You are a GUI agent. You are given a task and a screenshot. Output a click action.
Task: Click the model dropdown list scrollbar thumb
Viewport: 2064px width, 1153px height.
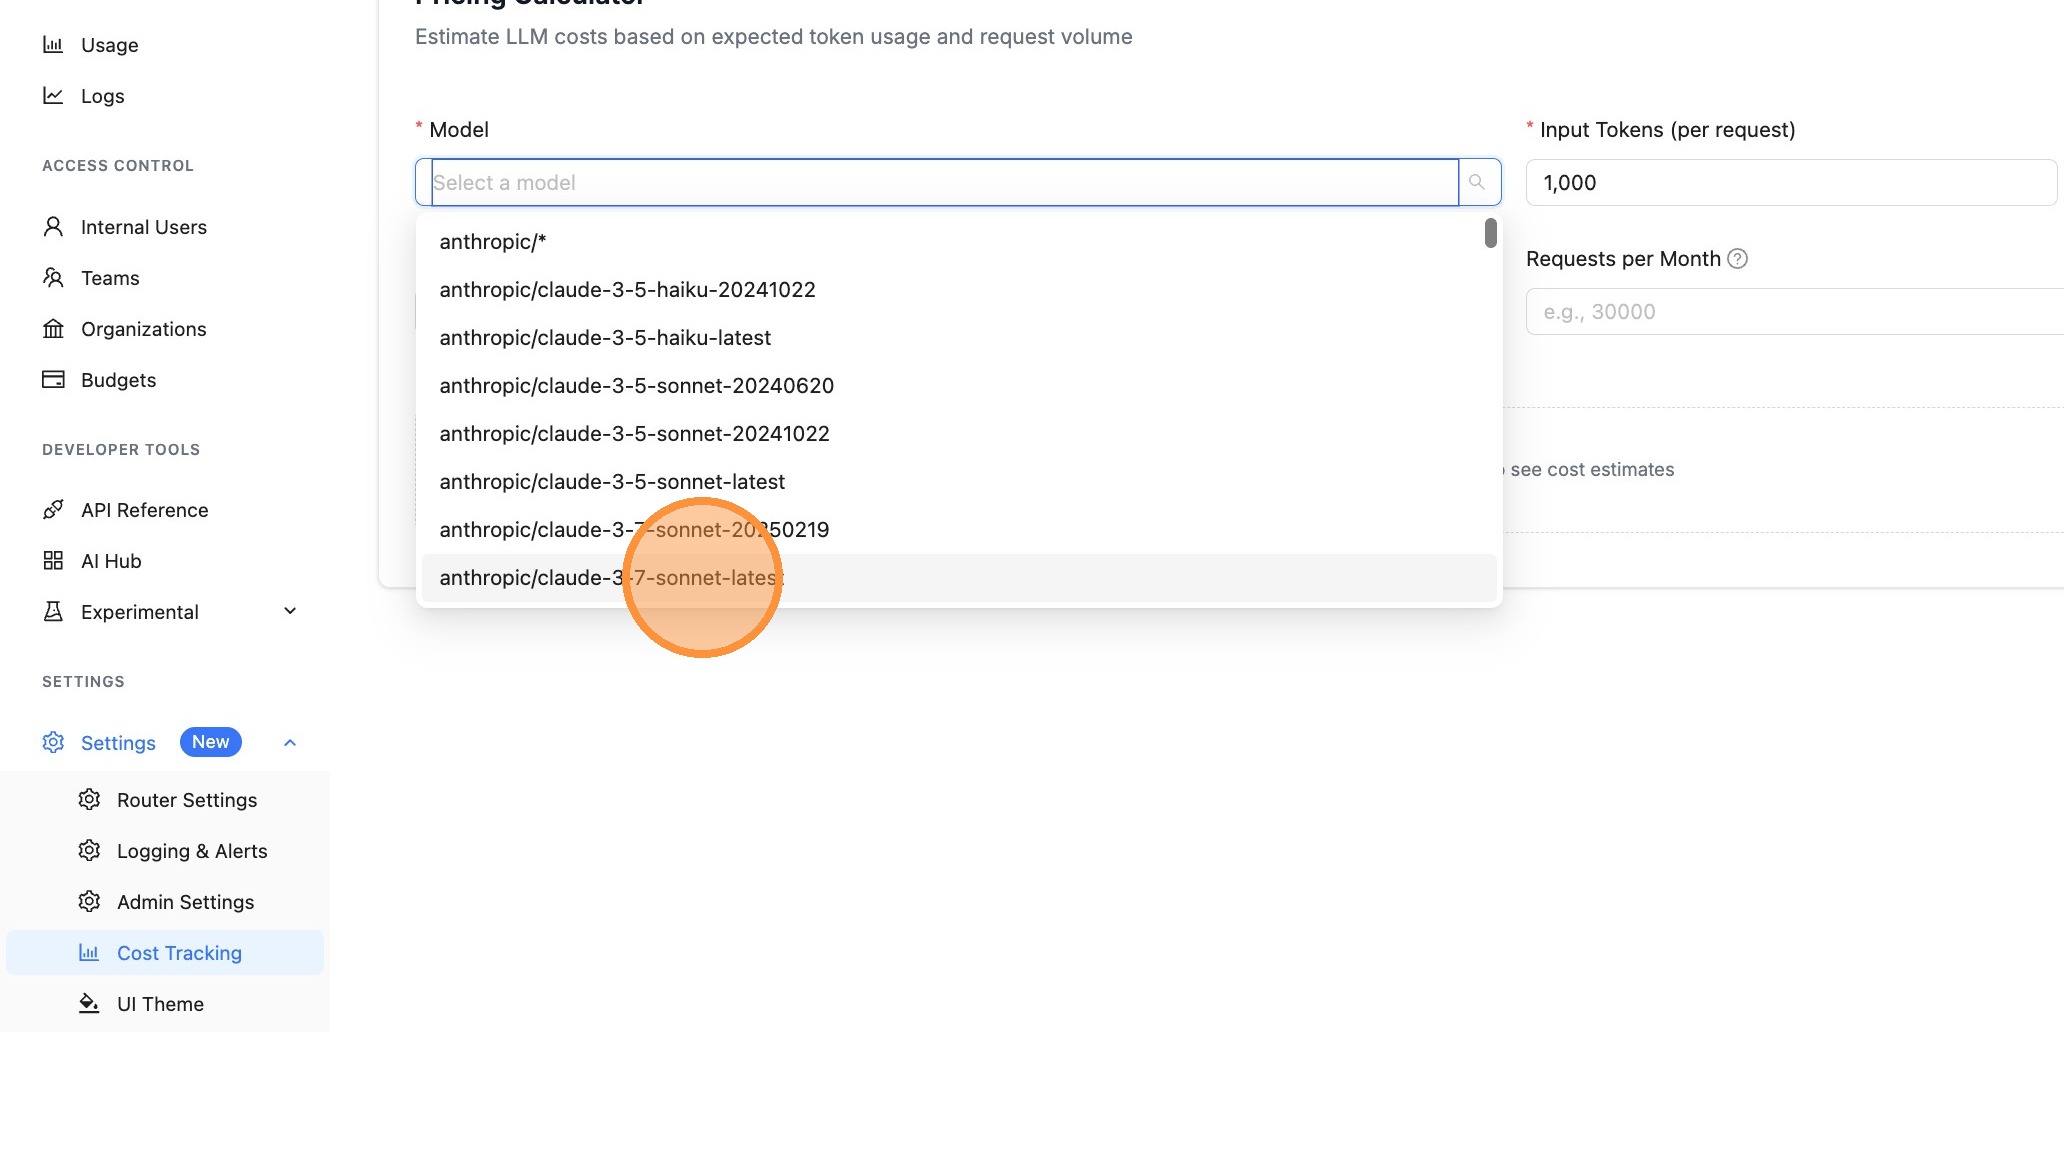(x=1490, y=233)
